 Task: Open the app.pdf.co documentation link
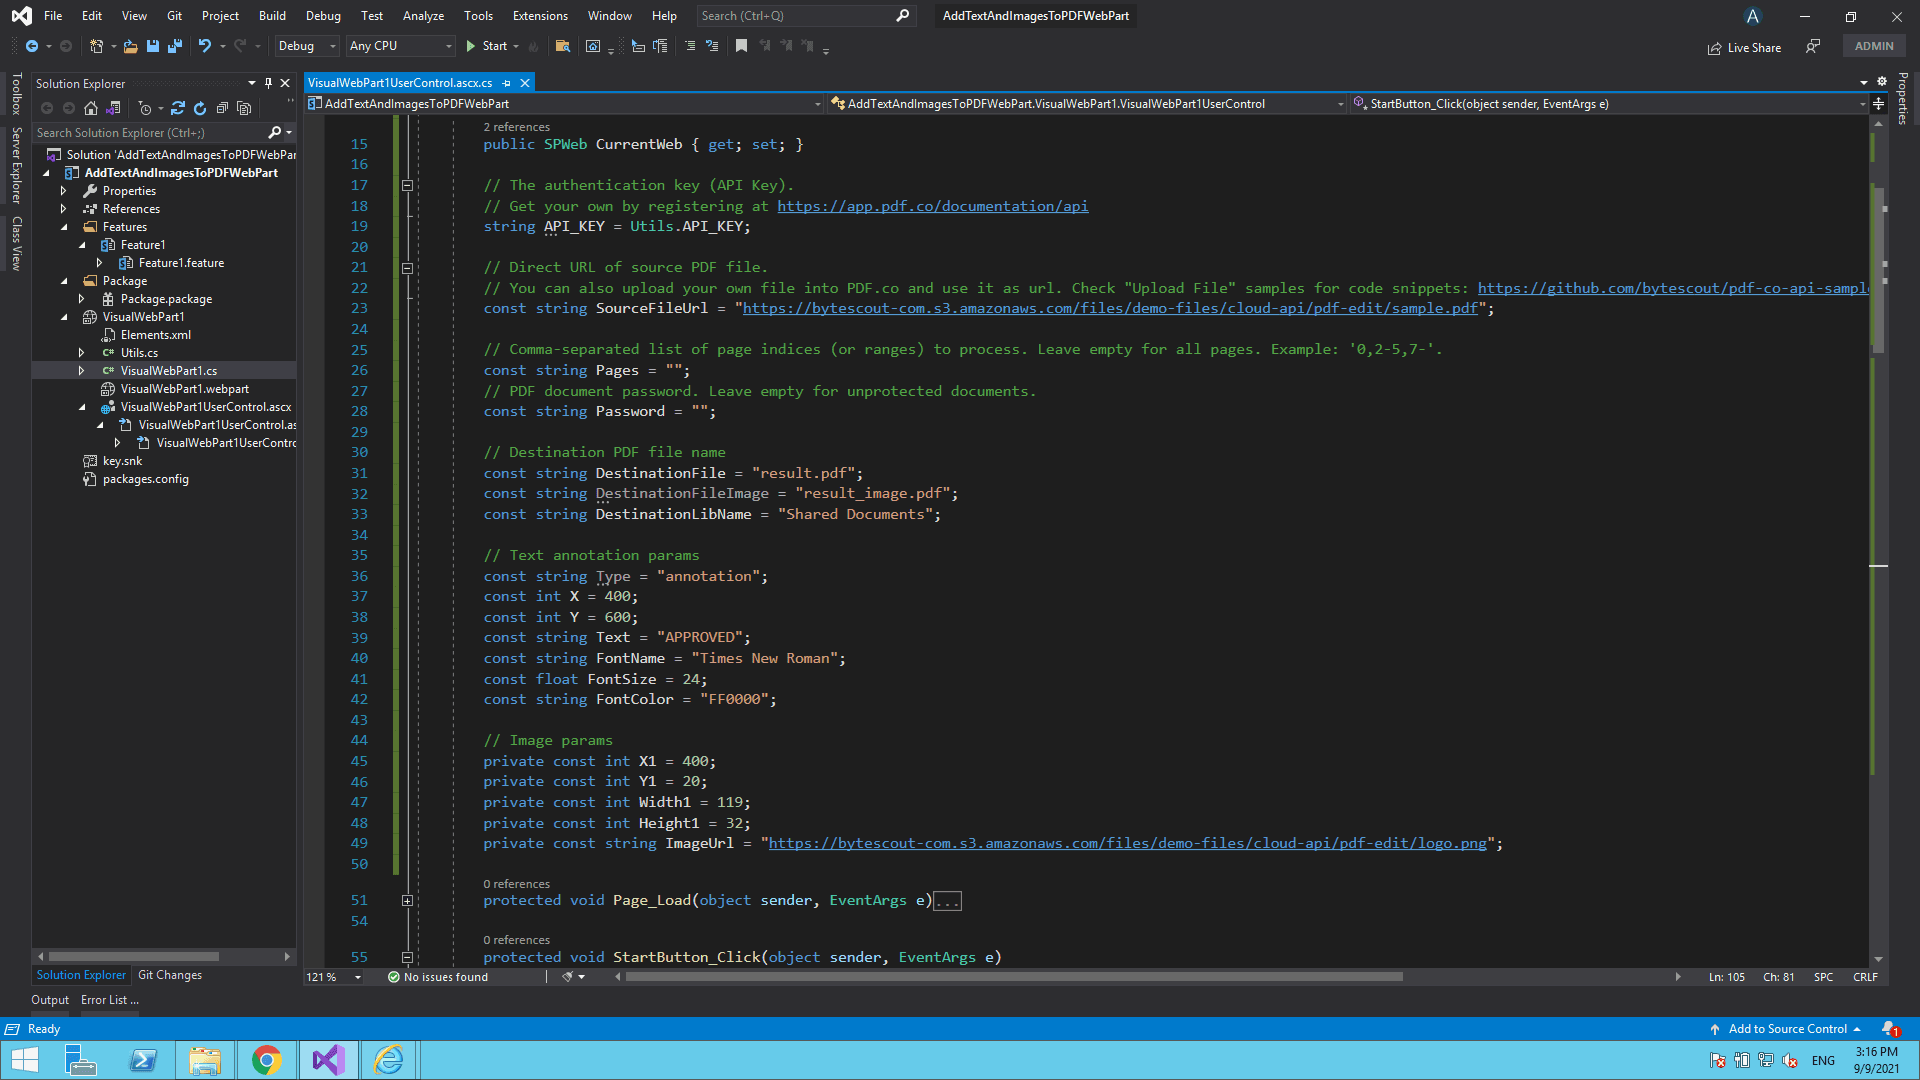point(932,206)
